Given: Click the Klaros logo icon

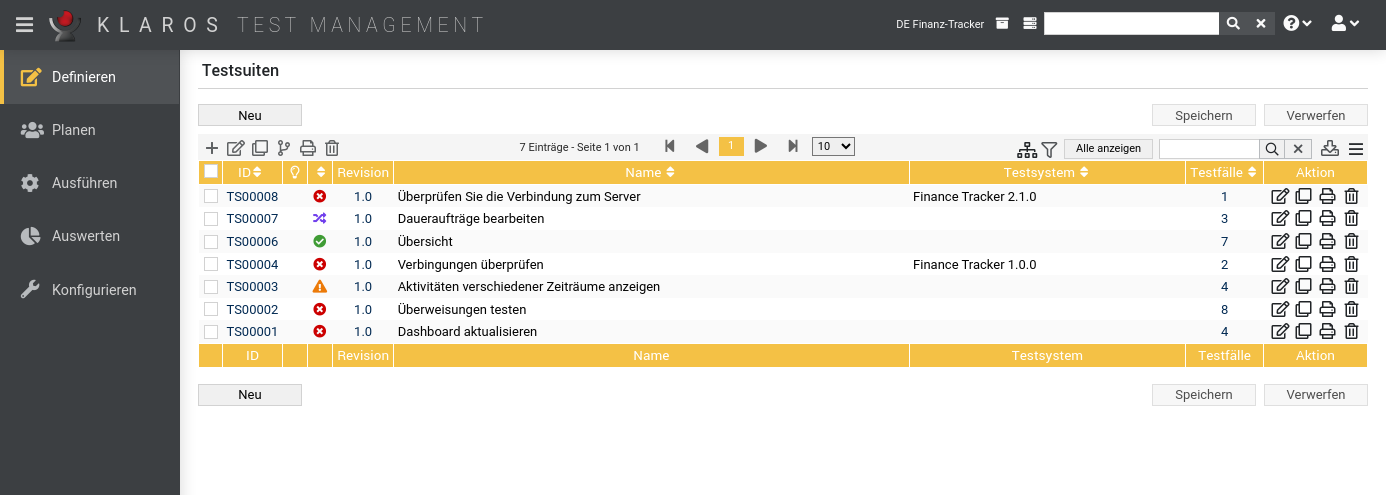Looking at the screenshot, I should tap(65, 25).
